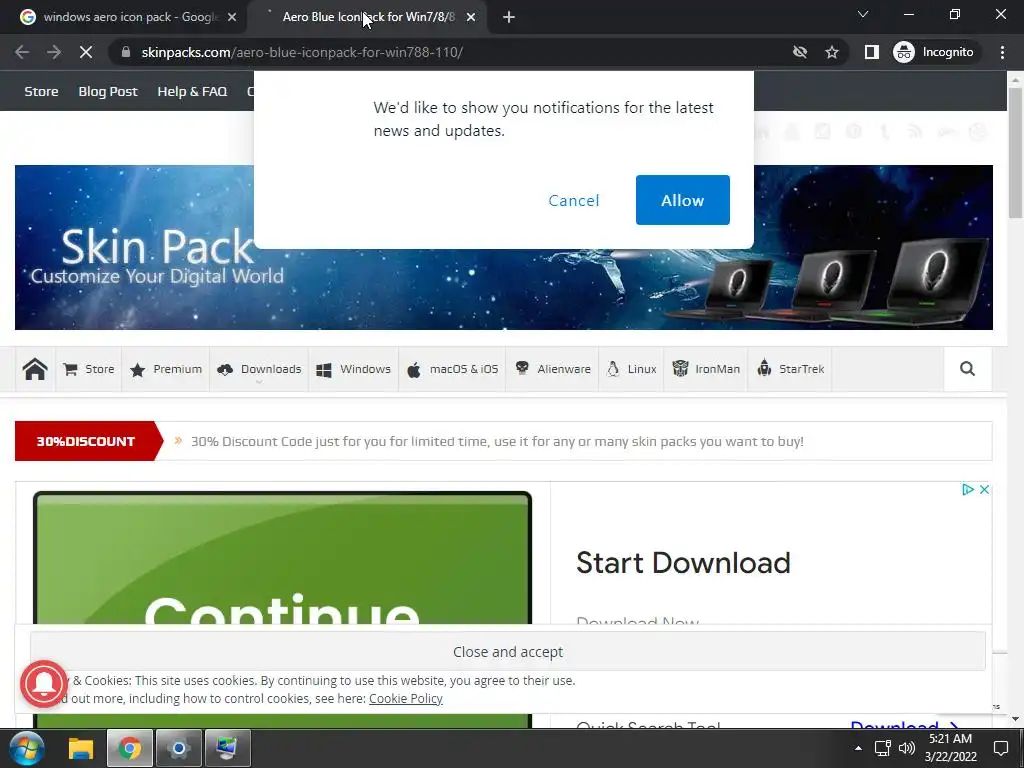Click Start Download ad heading
The width and height of the screenshot is (1024, 768).
pyautogui.click(x=683, y=563)
